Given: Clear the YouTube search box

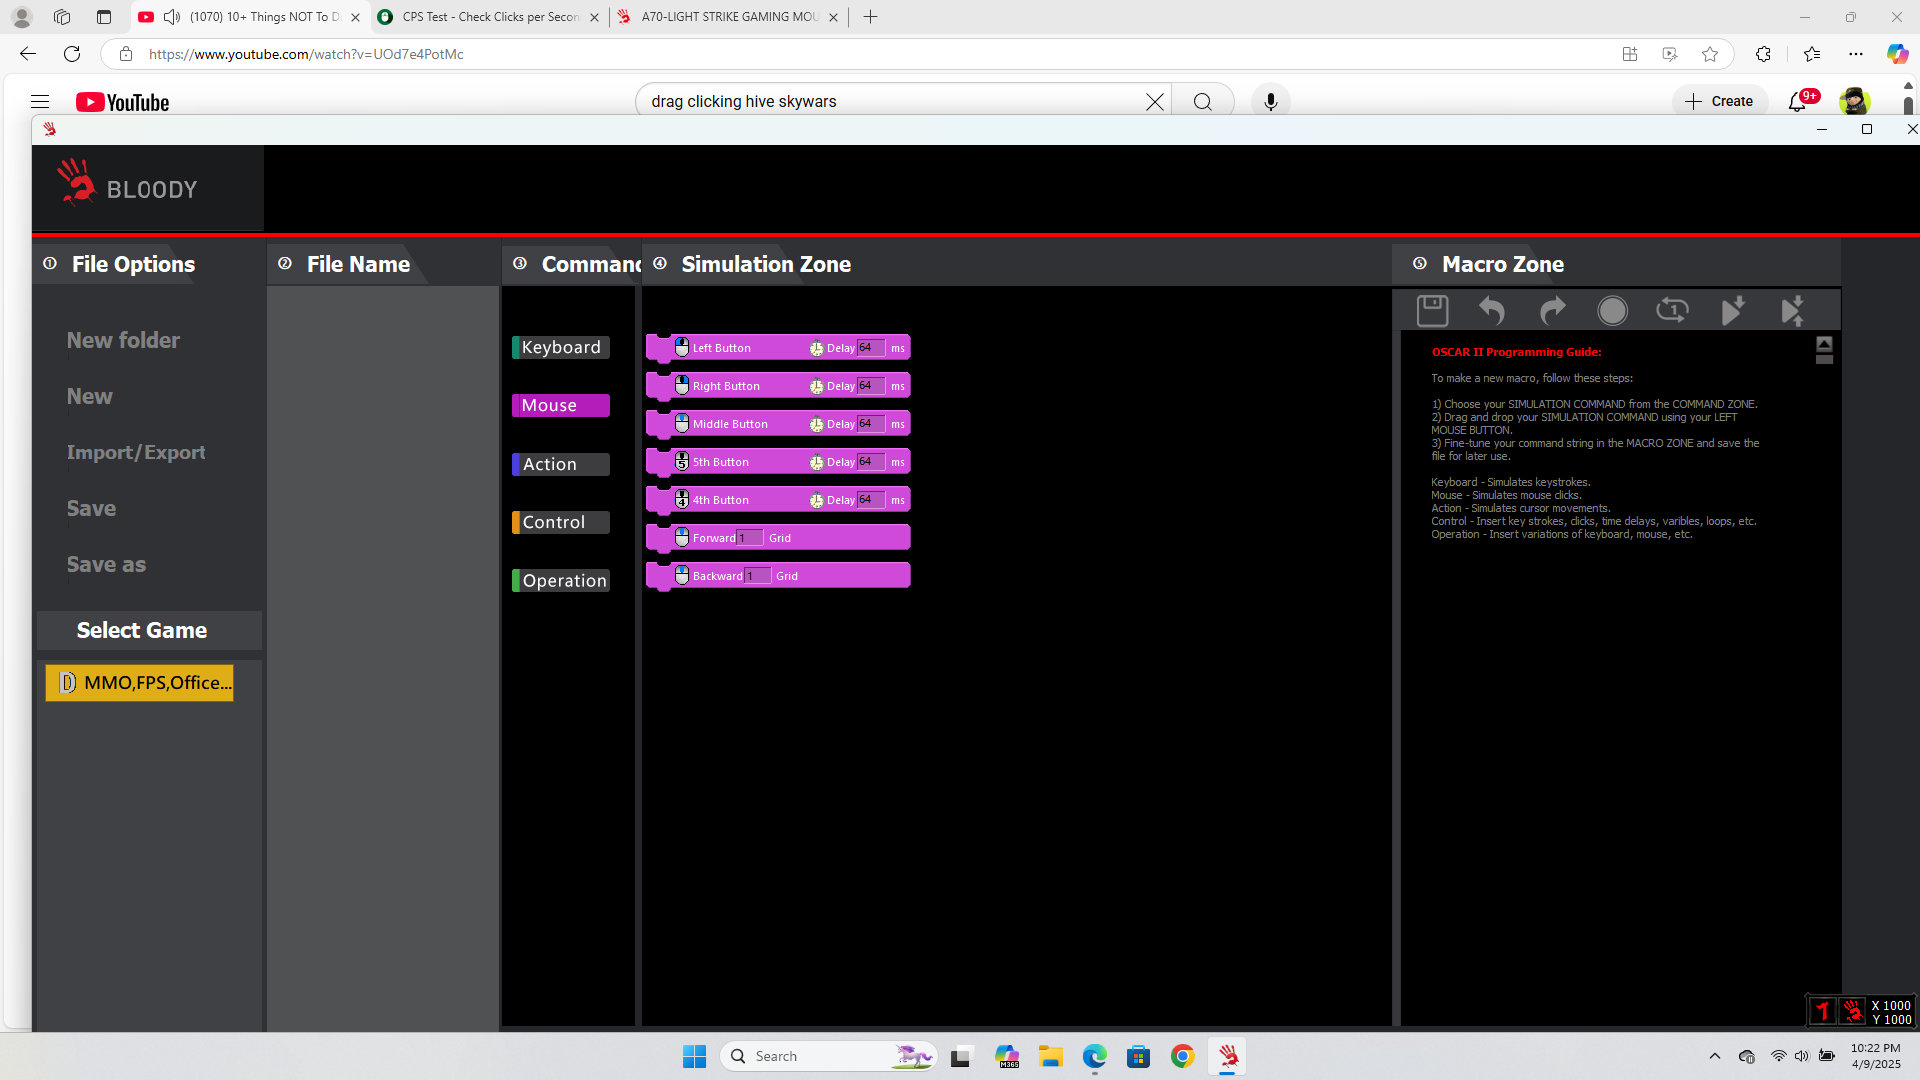Looking at the screenshot, I should tap(1155, 102).
